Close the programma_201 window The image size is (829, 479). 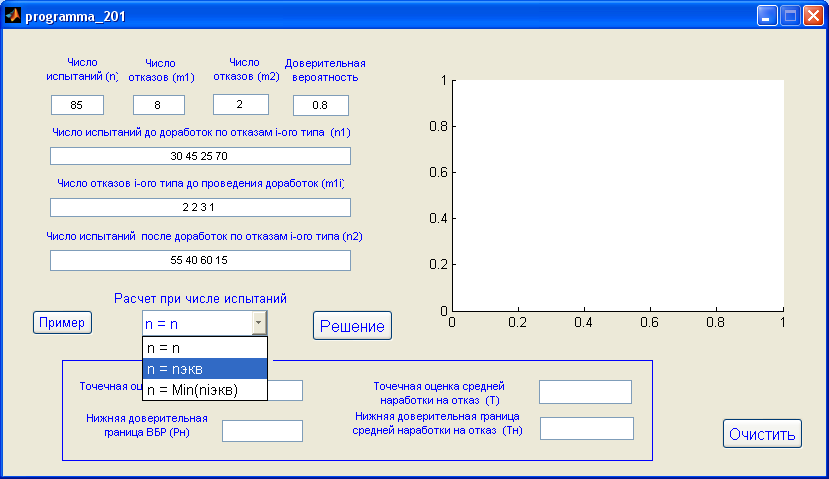click(813, 16)
